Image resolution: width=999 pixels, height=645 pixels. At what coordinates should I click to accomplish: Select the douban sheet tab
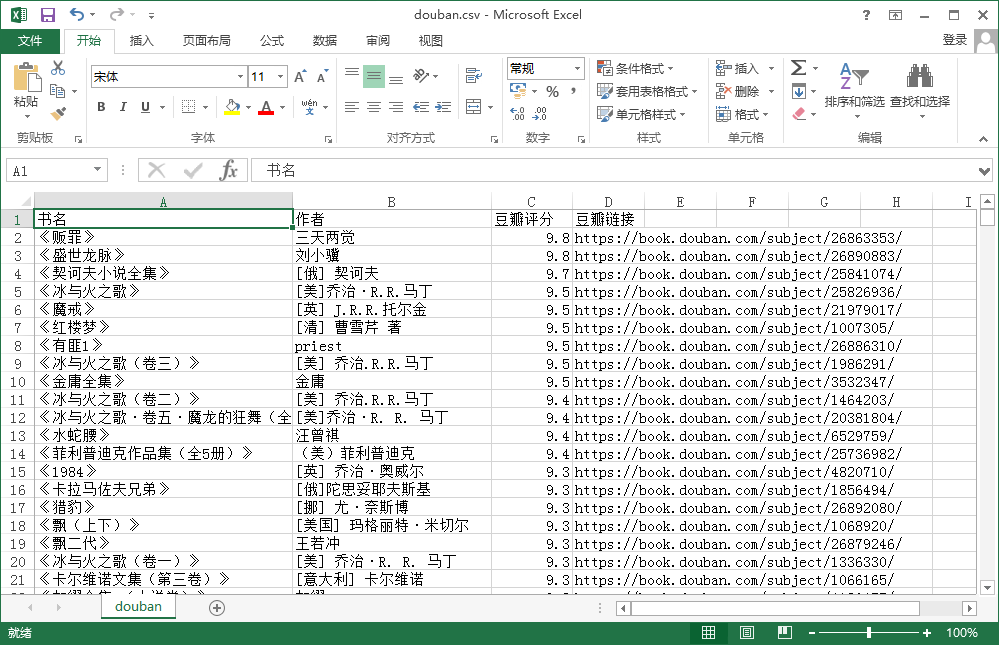coord(138,607)
